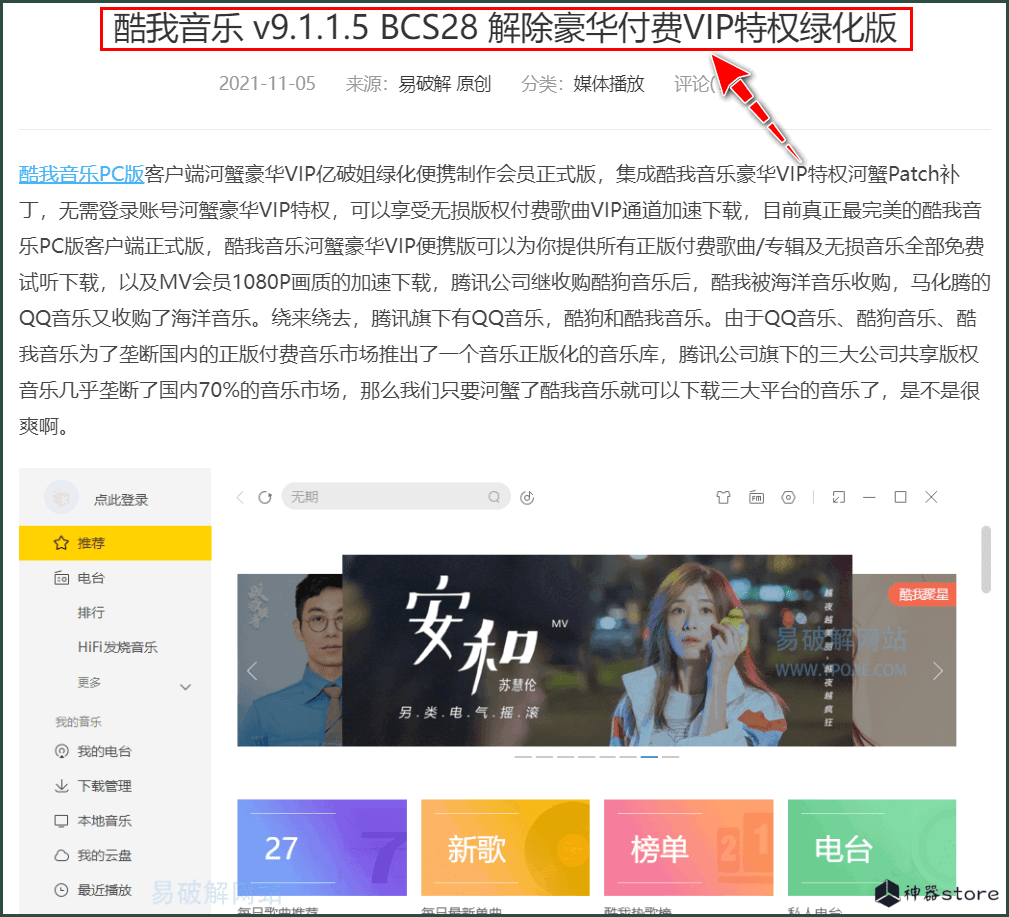1009x917 pixels.
Task: Open the settings icon in the player toolbar
Action: point(788,497)
